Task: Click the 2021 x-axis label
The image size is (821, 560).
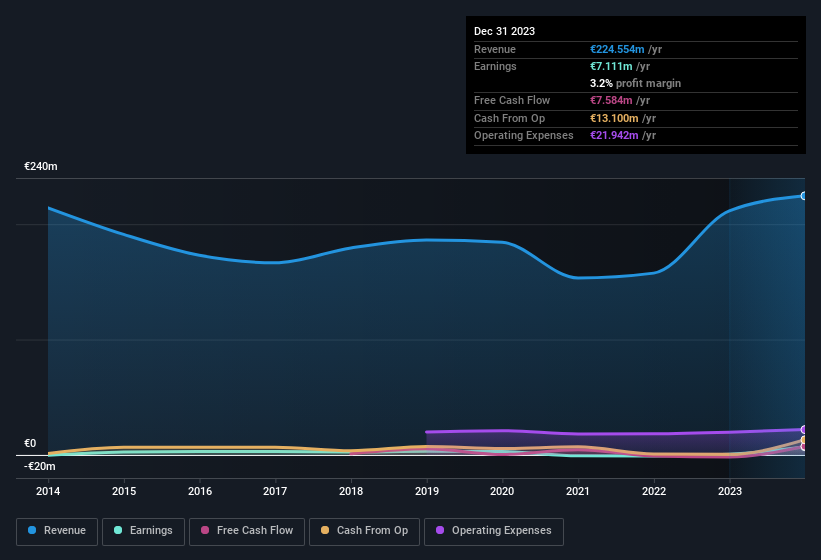Action: 578,491
